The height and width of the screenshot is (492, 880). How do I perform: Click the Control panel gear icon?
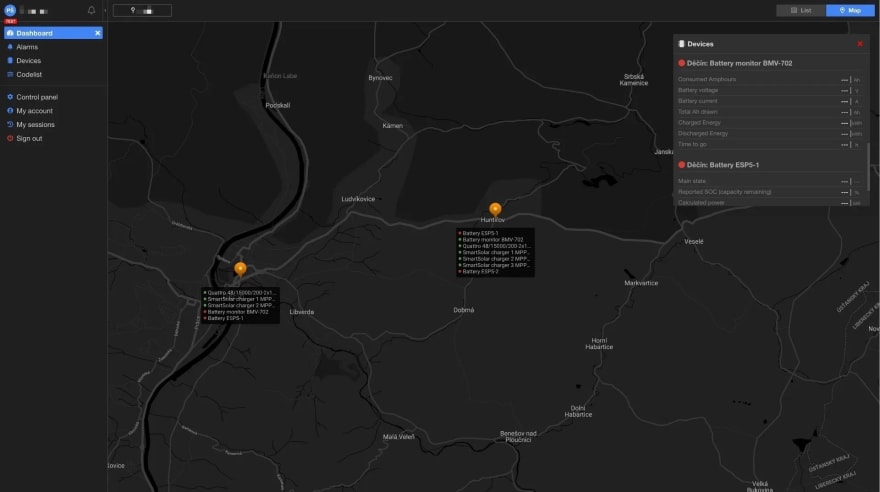pyautogui.click(x=10, y=97)
